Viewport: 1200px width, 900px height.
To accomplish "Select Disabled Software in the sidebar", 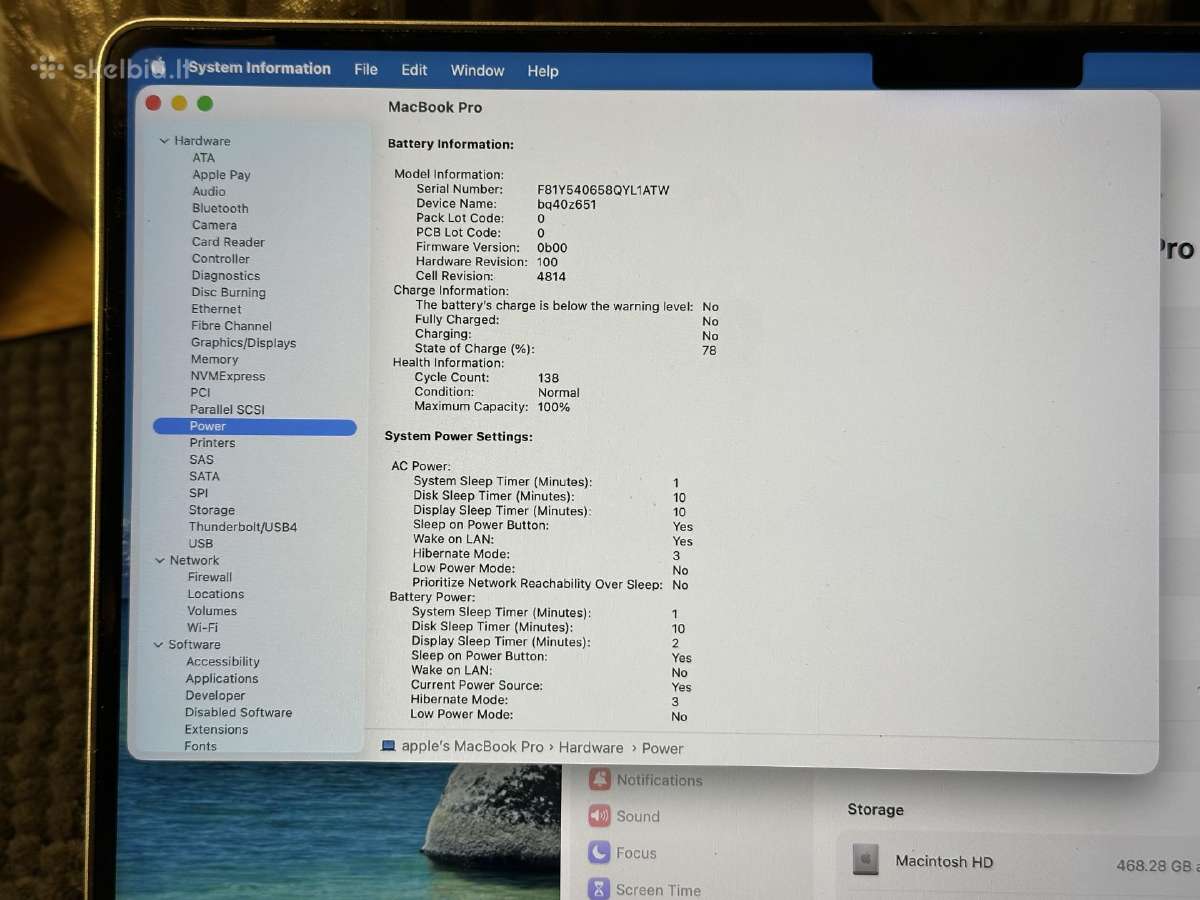I will point(238,713).
